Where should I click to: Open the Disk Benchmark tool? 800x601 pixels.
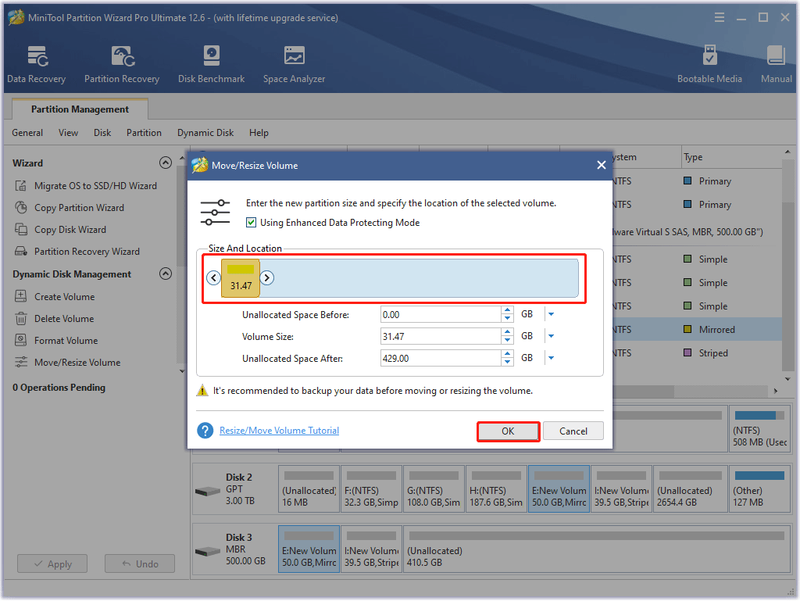coord(211,64)
